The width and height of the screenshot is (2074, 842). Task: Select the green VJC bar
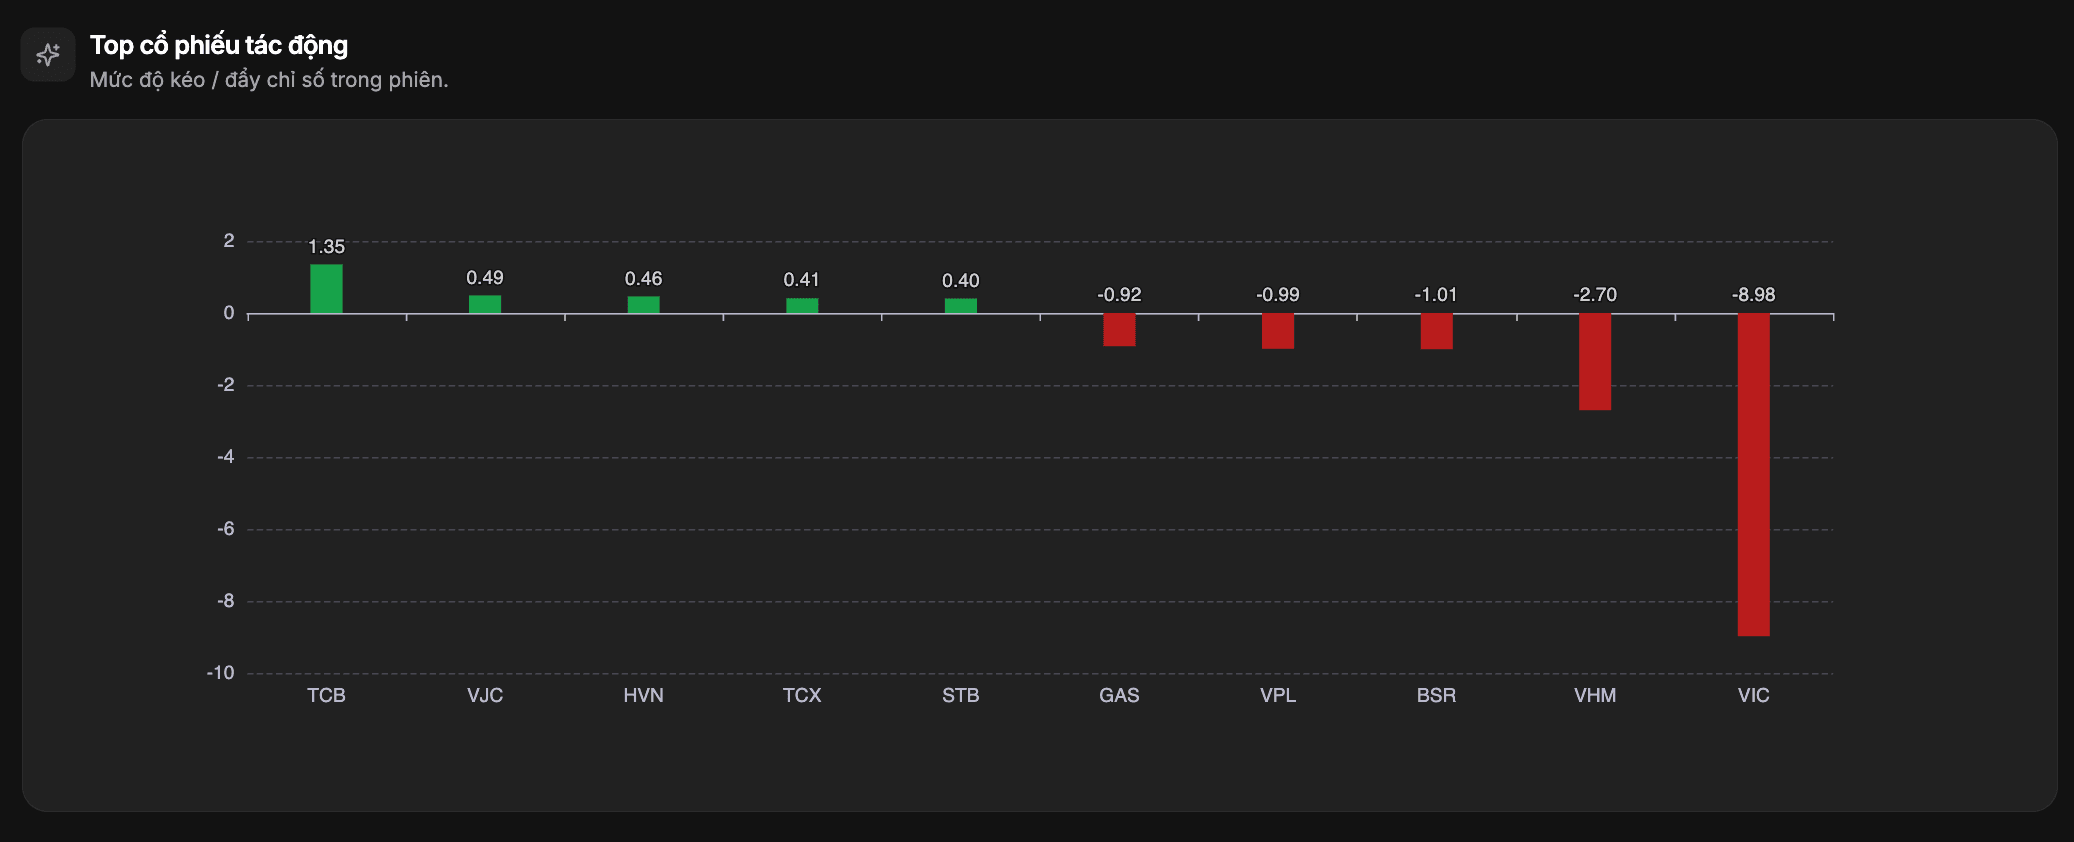[x=485, y=305]
